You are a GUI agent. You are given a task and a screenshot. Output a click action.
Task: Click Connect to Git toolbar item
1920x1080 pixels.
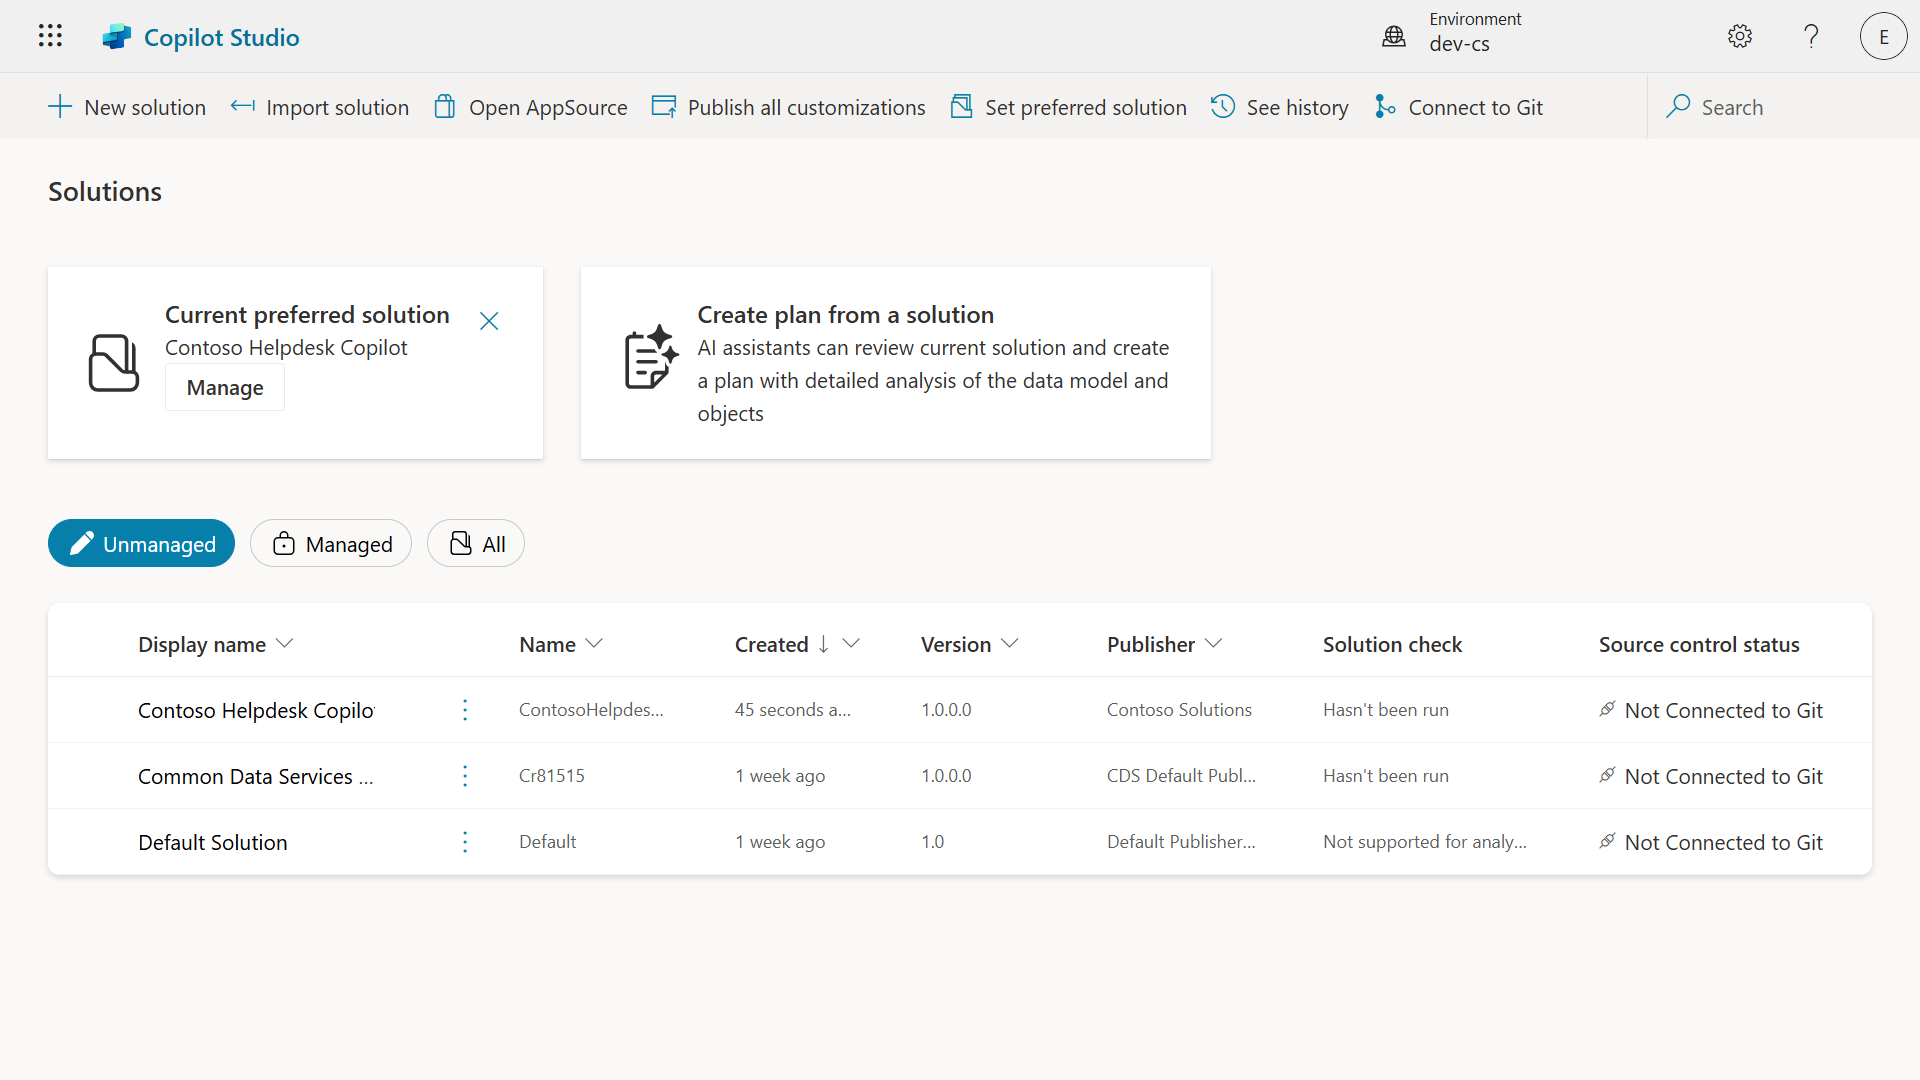tap(1459, 107)
